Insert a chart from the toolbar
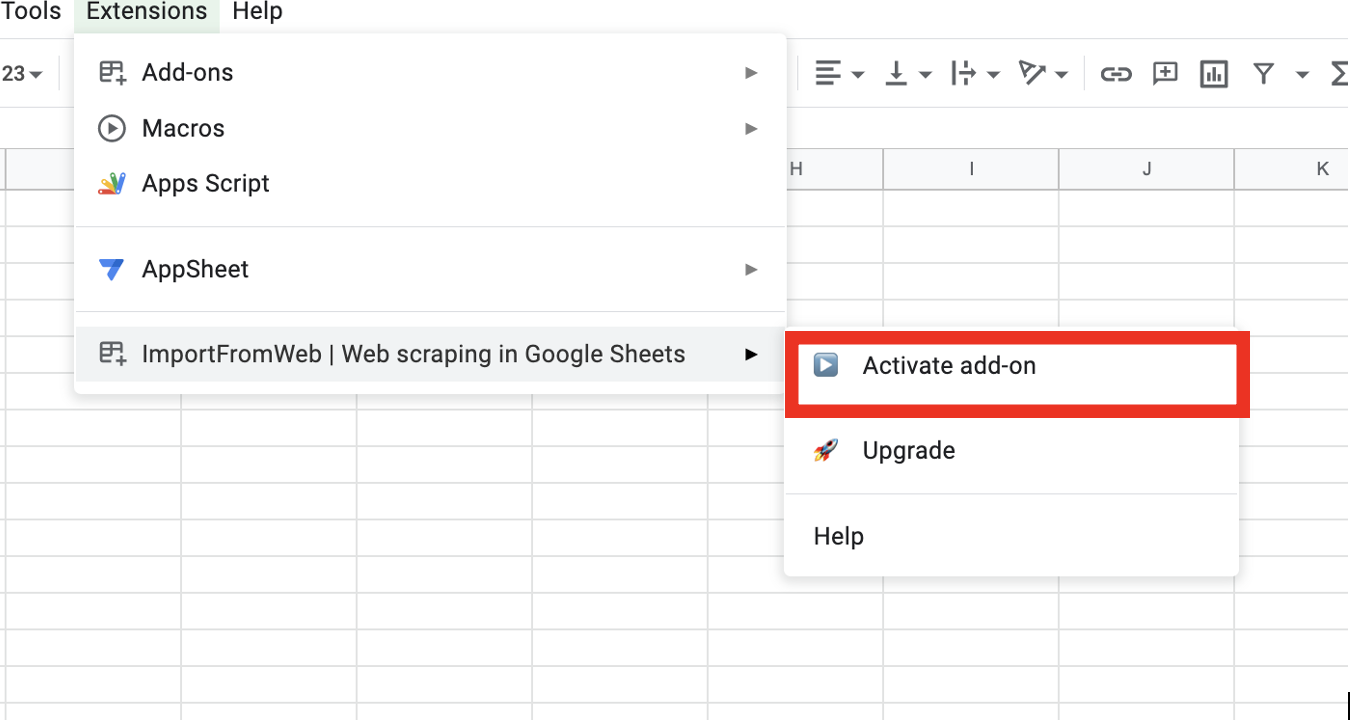The width and height of the screenshot is (1354, 720). pyautogui.click(x=1213, y=73)
